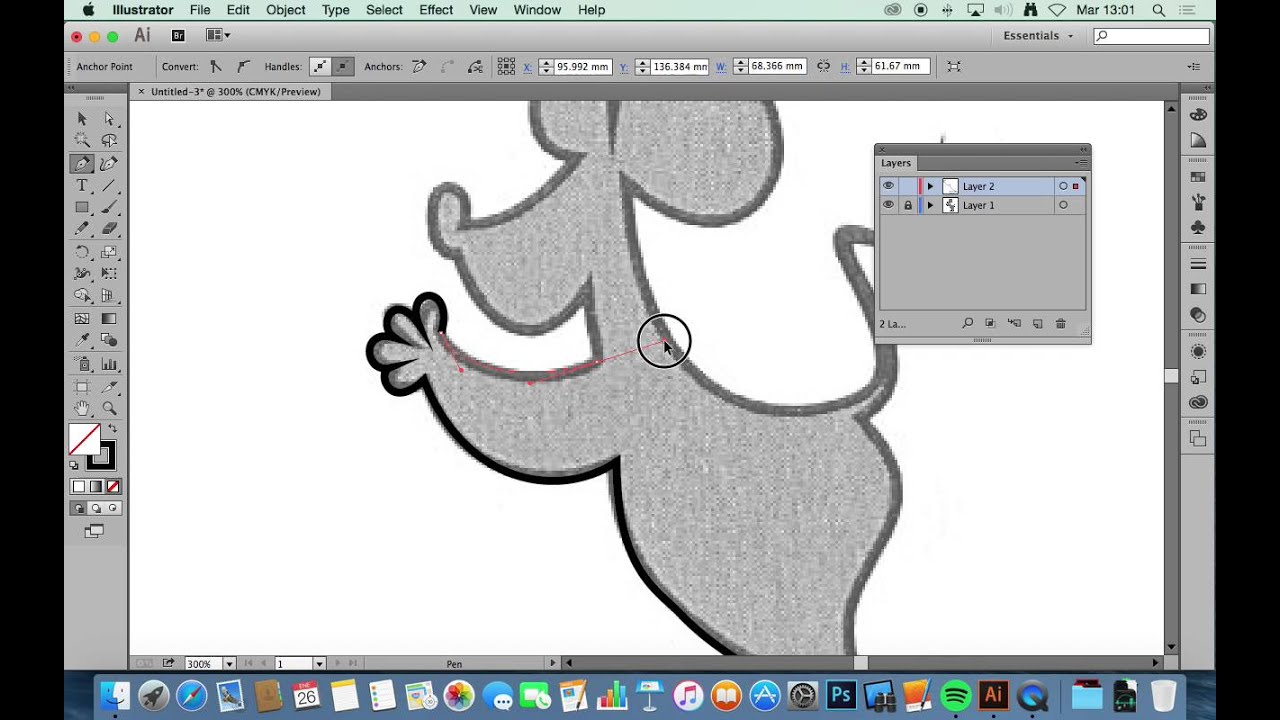Unlock Layer 1 via its lock icon
Viewport: 1280px width, 720px height.
[x=908, y=205]
